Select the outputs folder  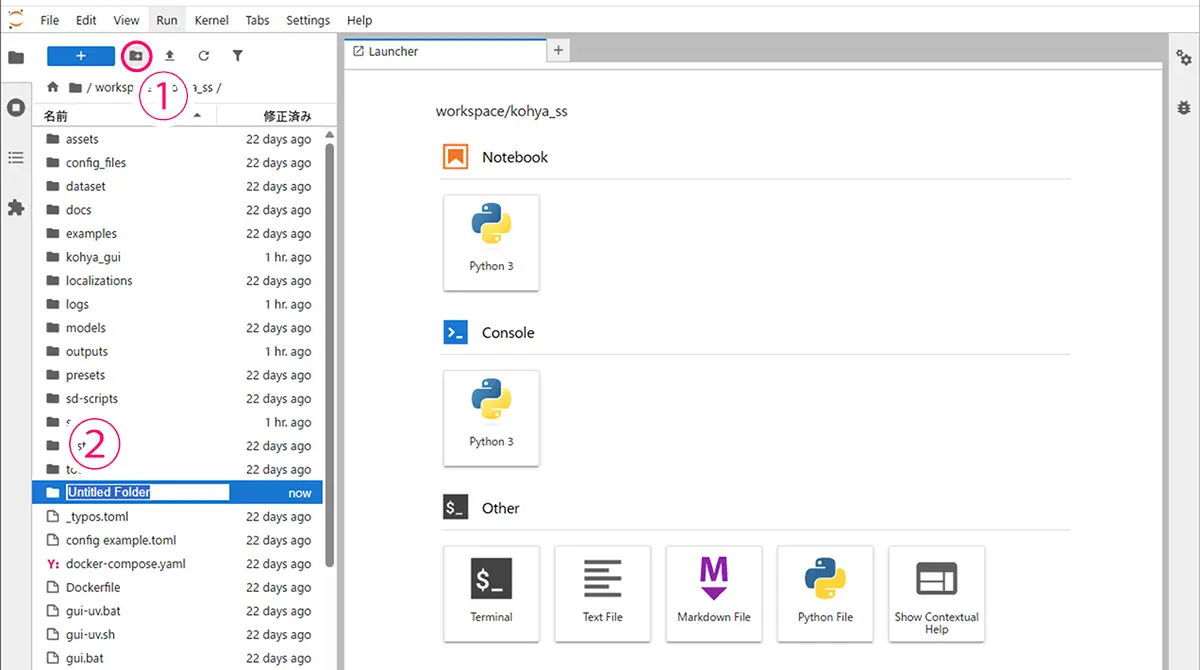[178, 351]
